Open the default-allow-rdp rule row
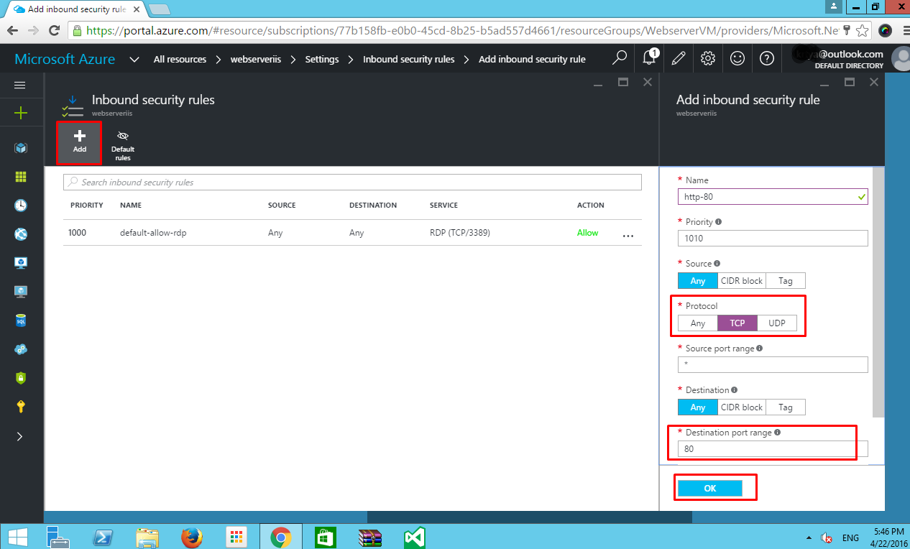Screen dimensions: 910x549 352,233
